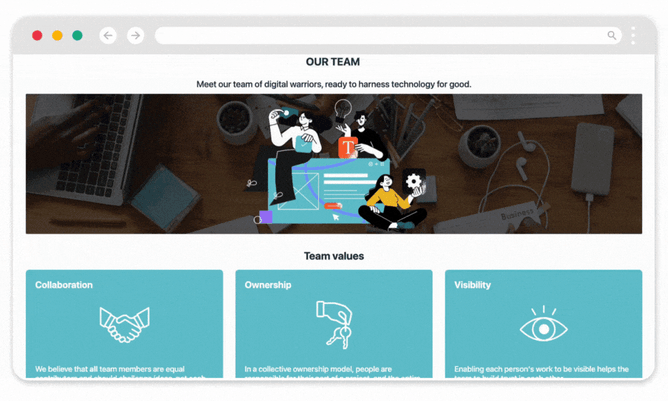This screenshot has width=668, height=401.
Task: Click the magnifier search icon in address bar
Action: point(612,35)
